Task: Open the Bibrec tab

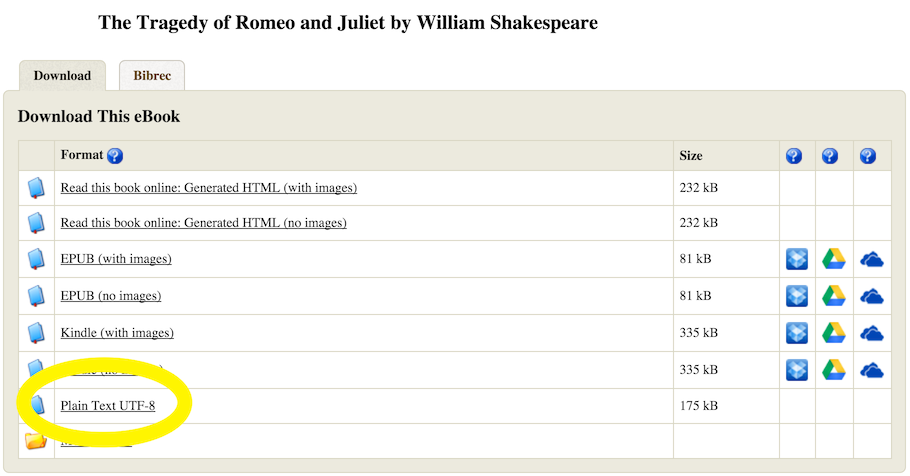Action: [x=152, y=75]
